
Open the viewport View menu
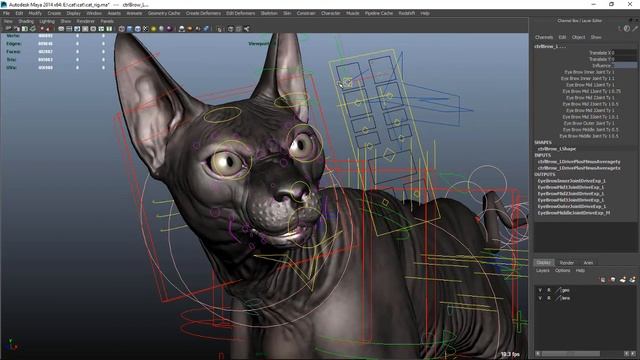pos(8,21)
